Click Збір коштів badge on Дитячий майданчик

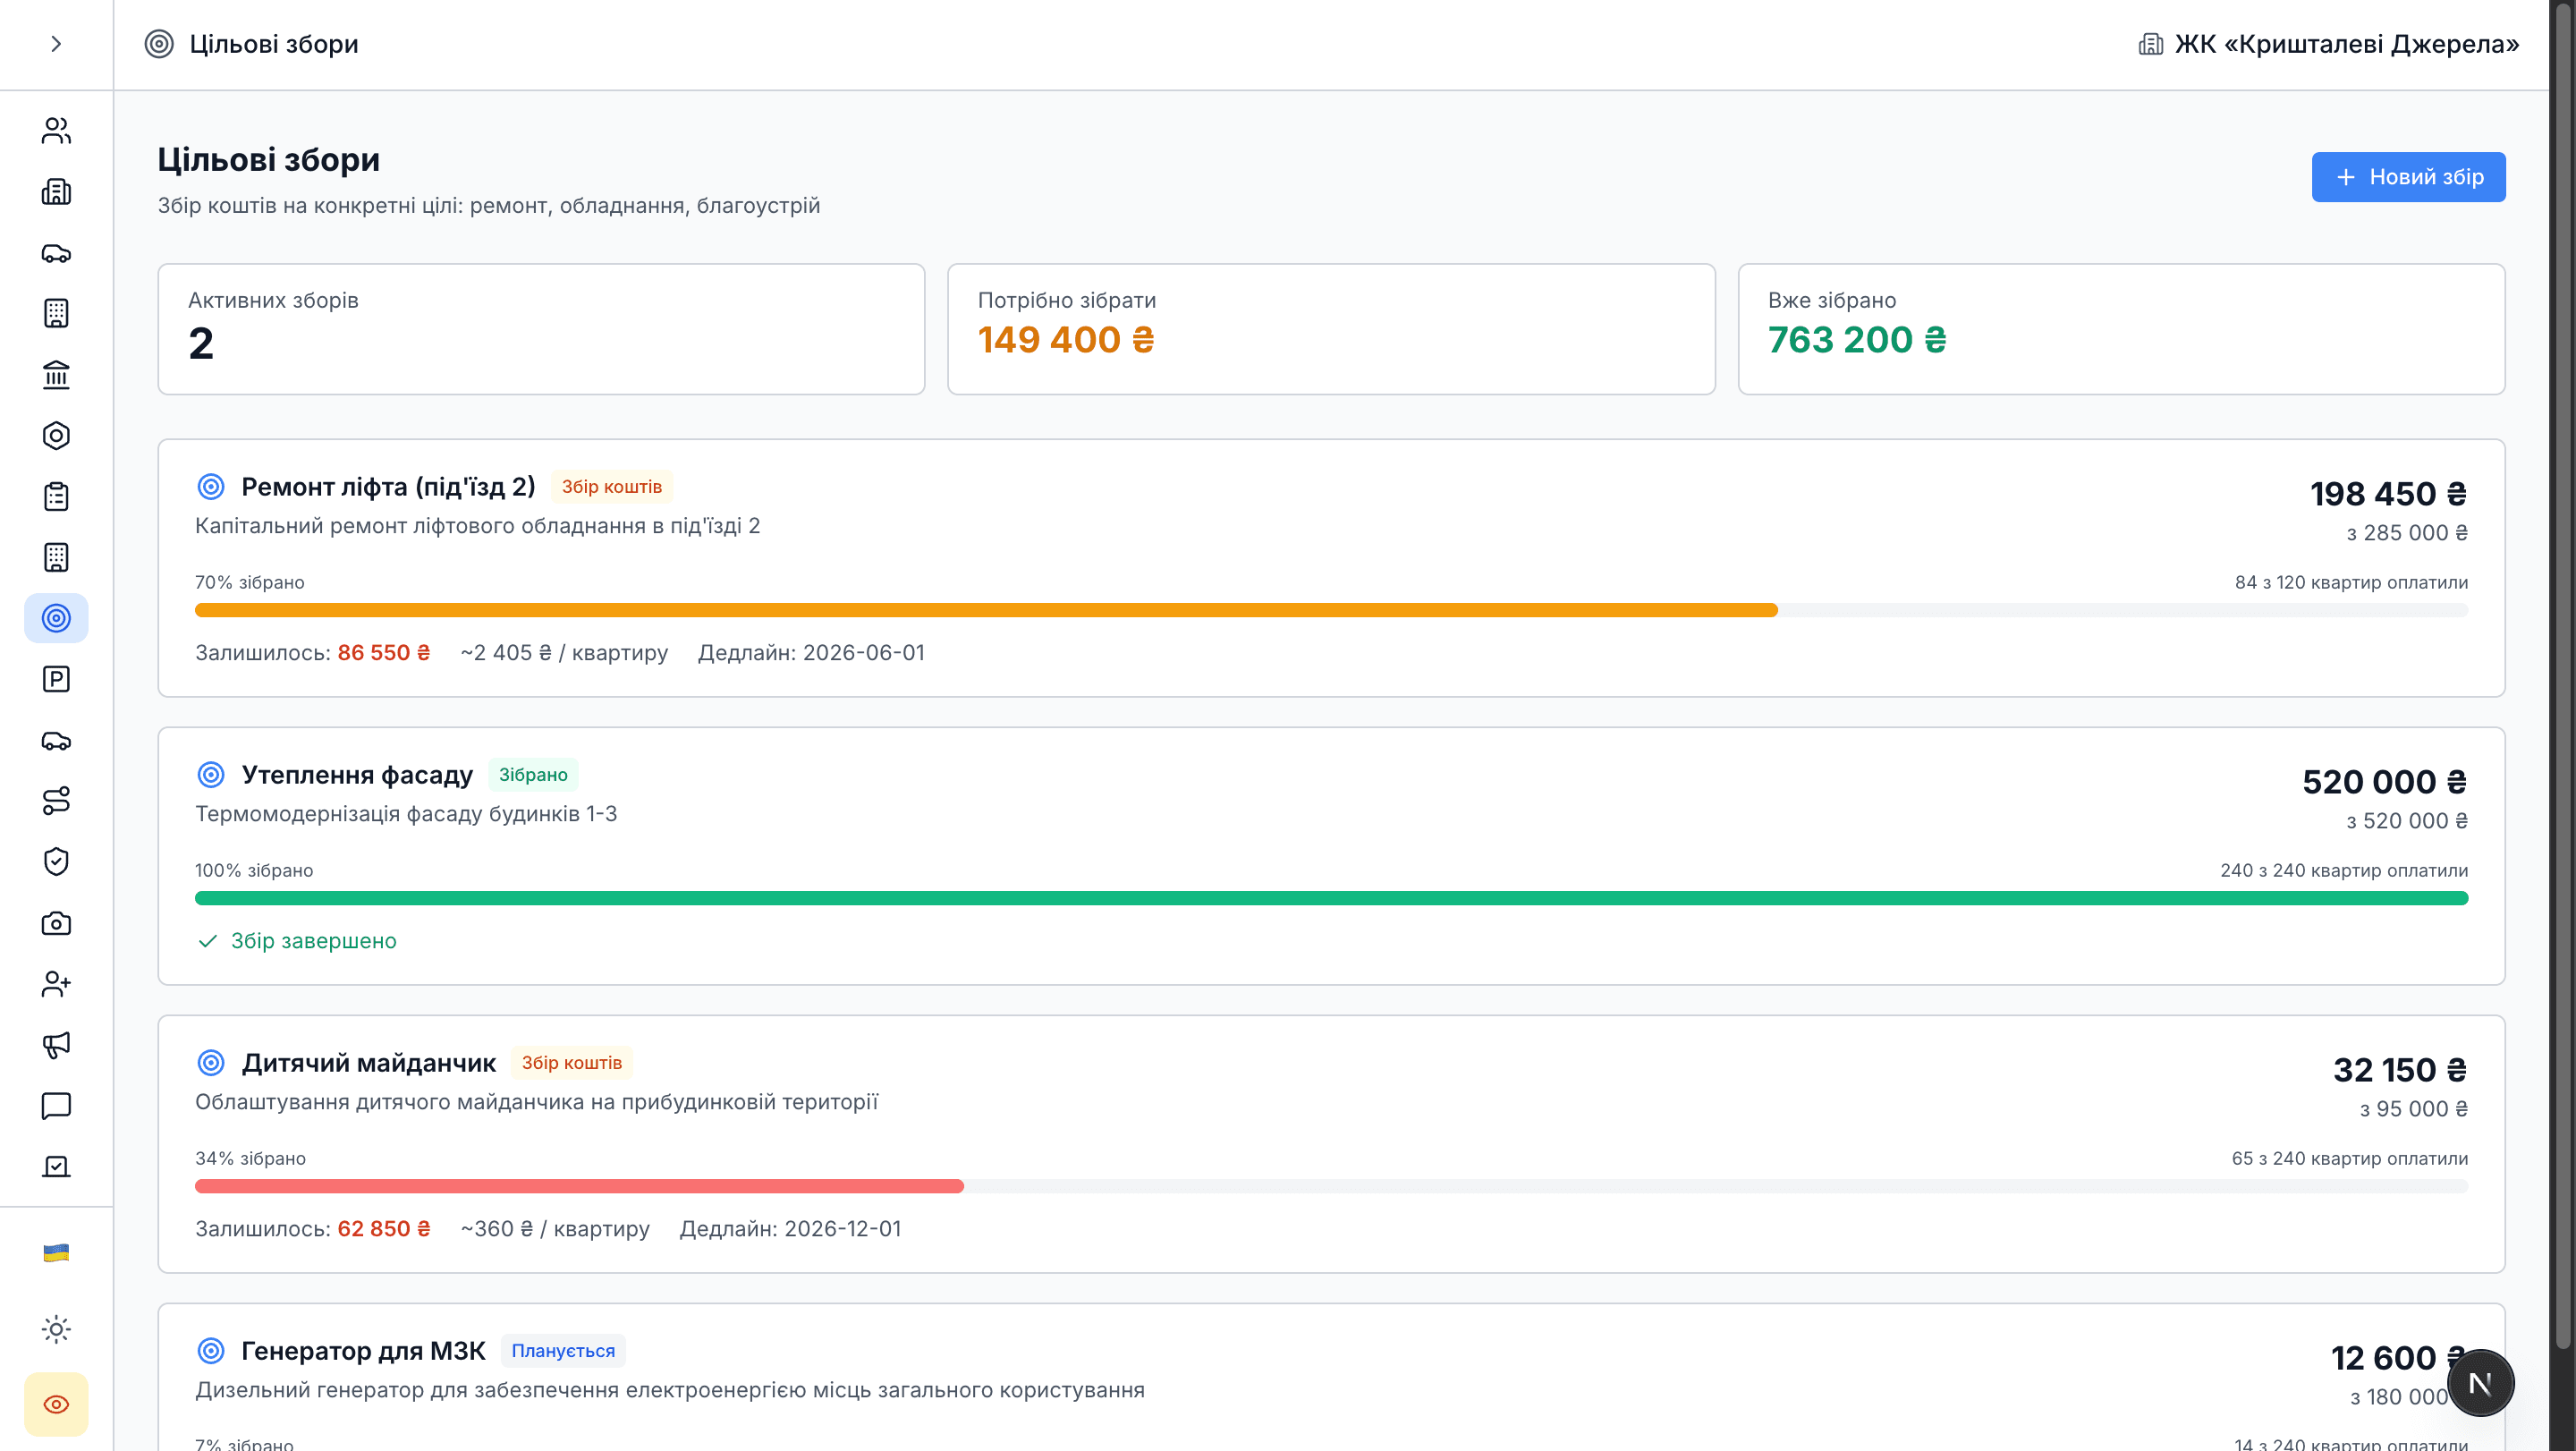point(571,1063)
